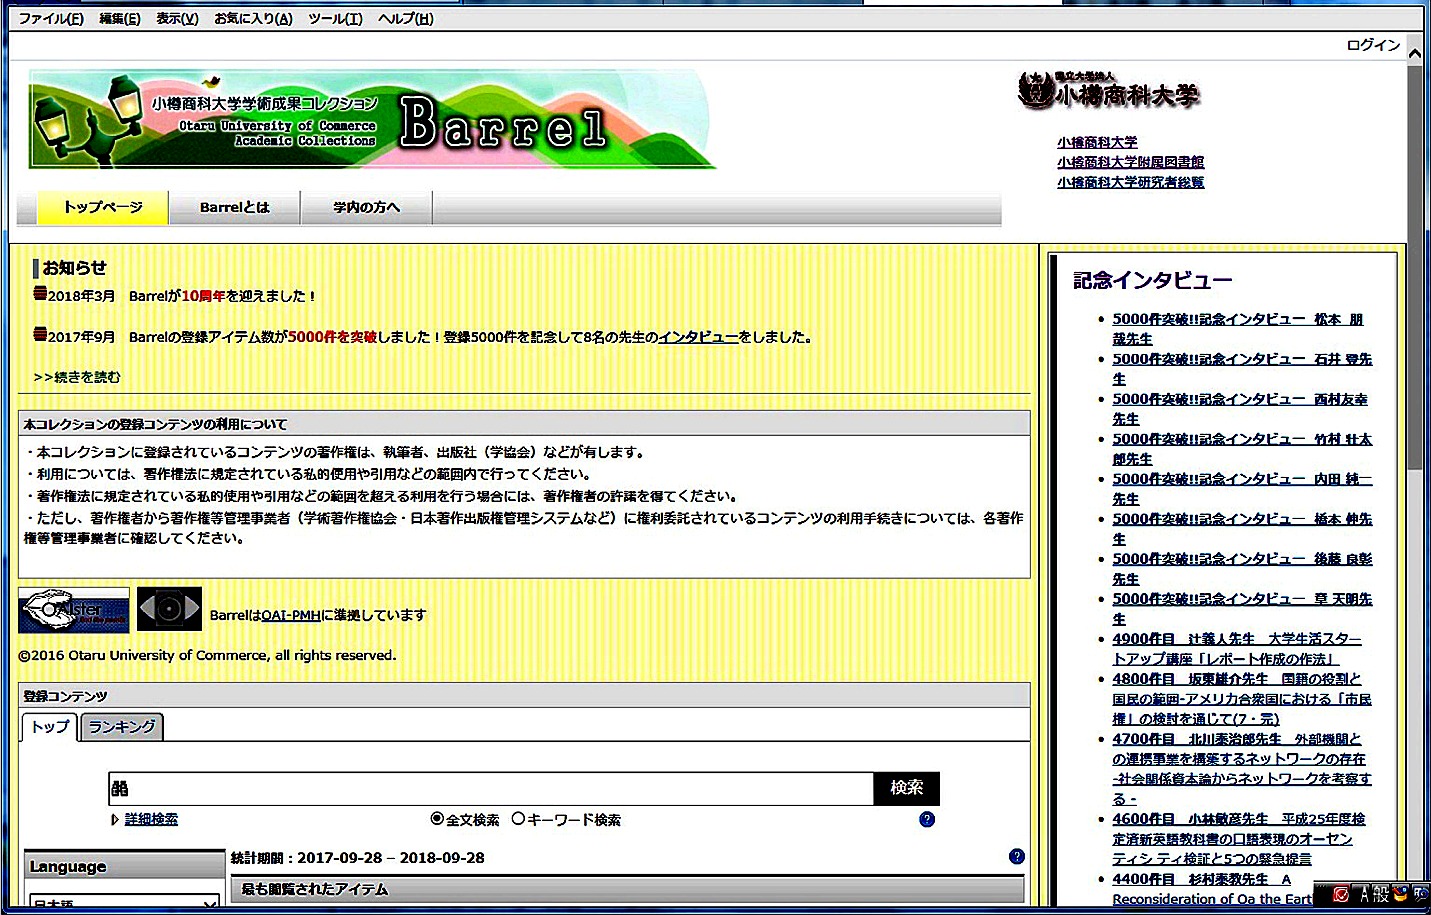This screenshot has width=1431, height=915.
Task: Click the 小樽商科大学 logo
Action: coord(1108,91)
